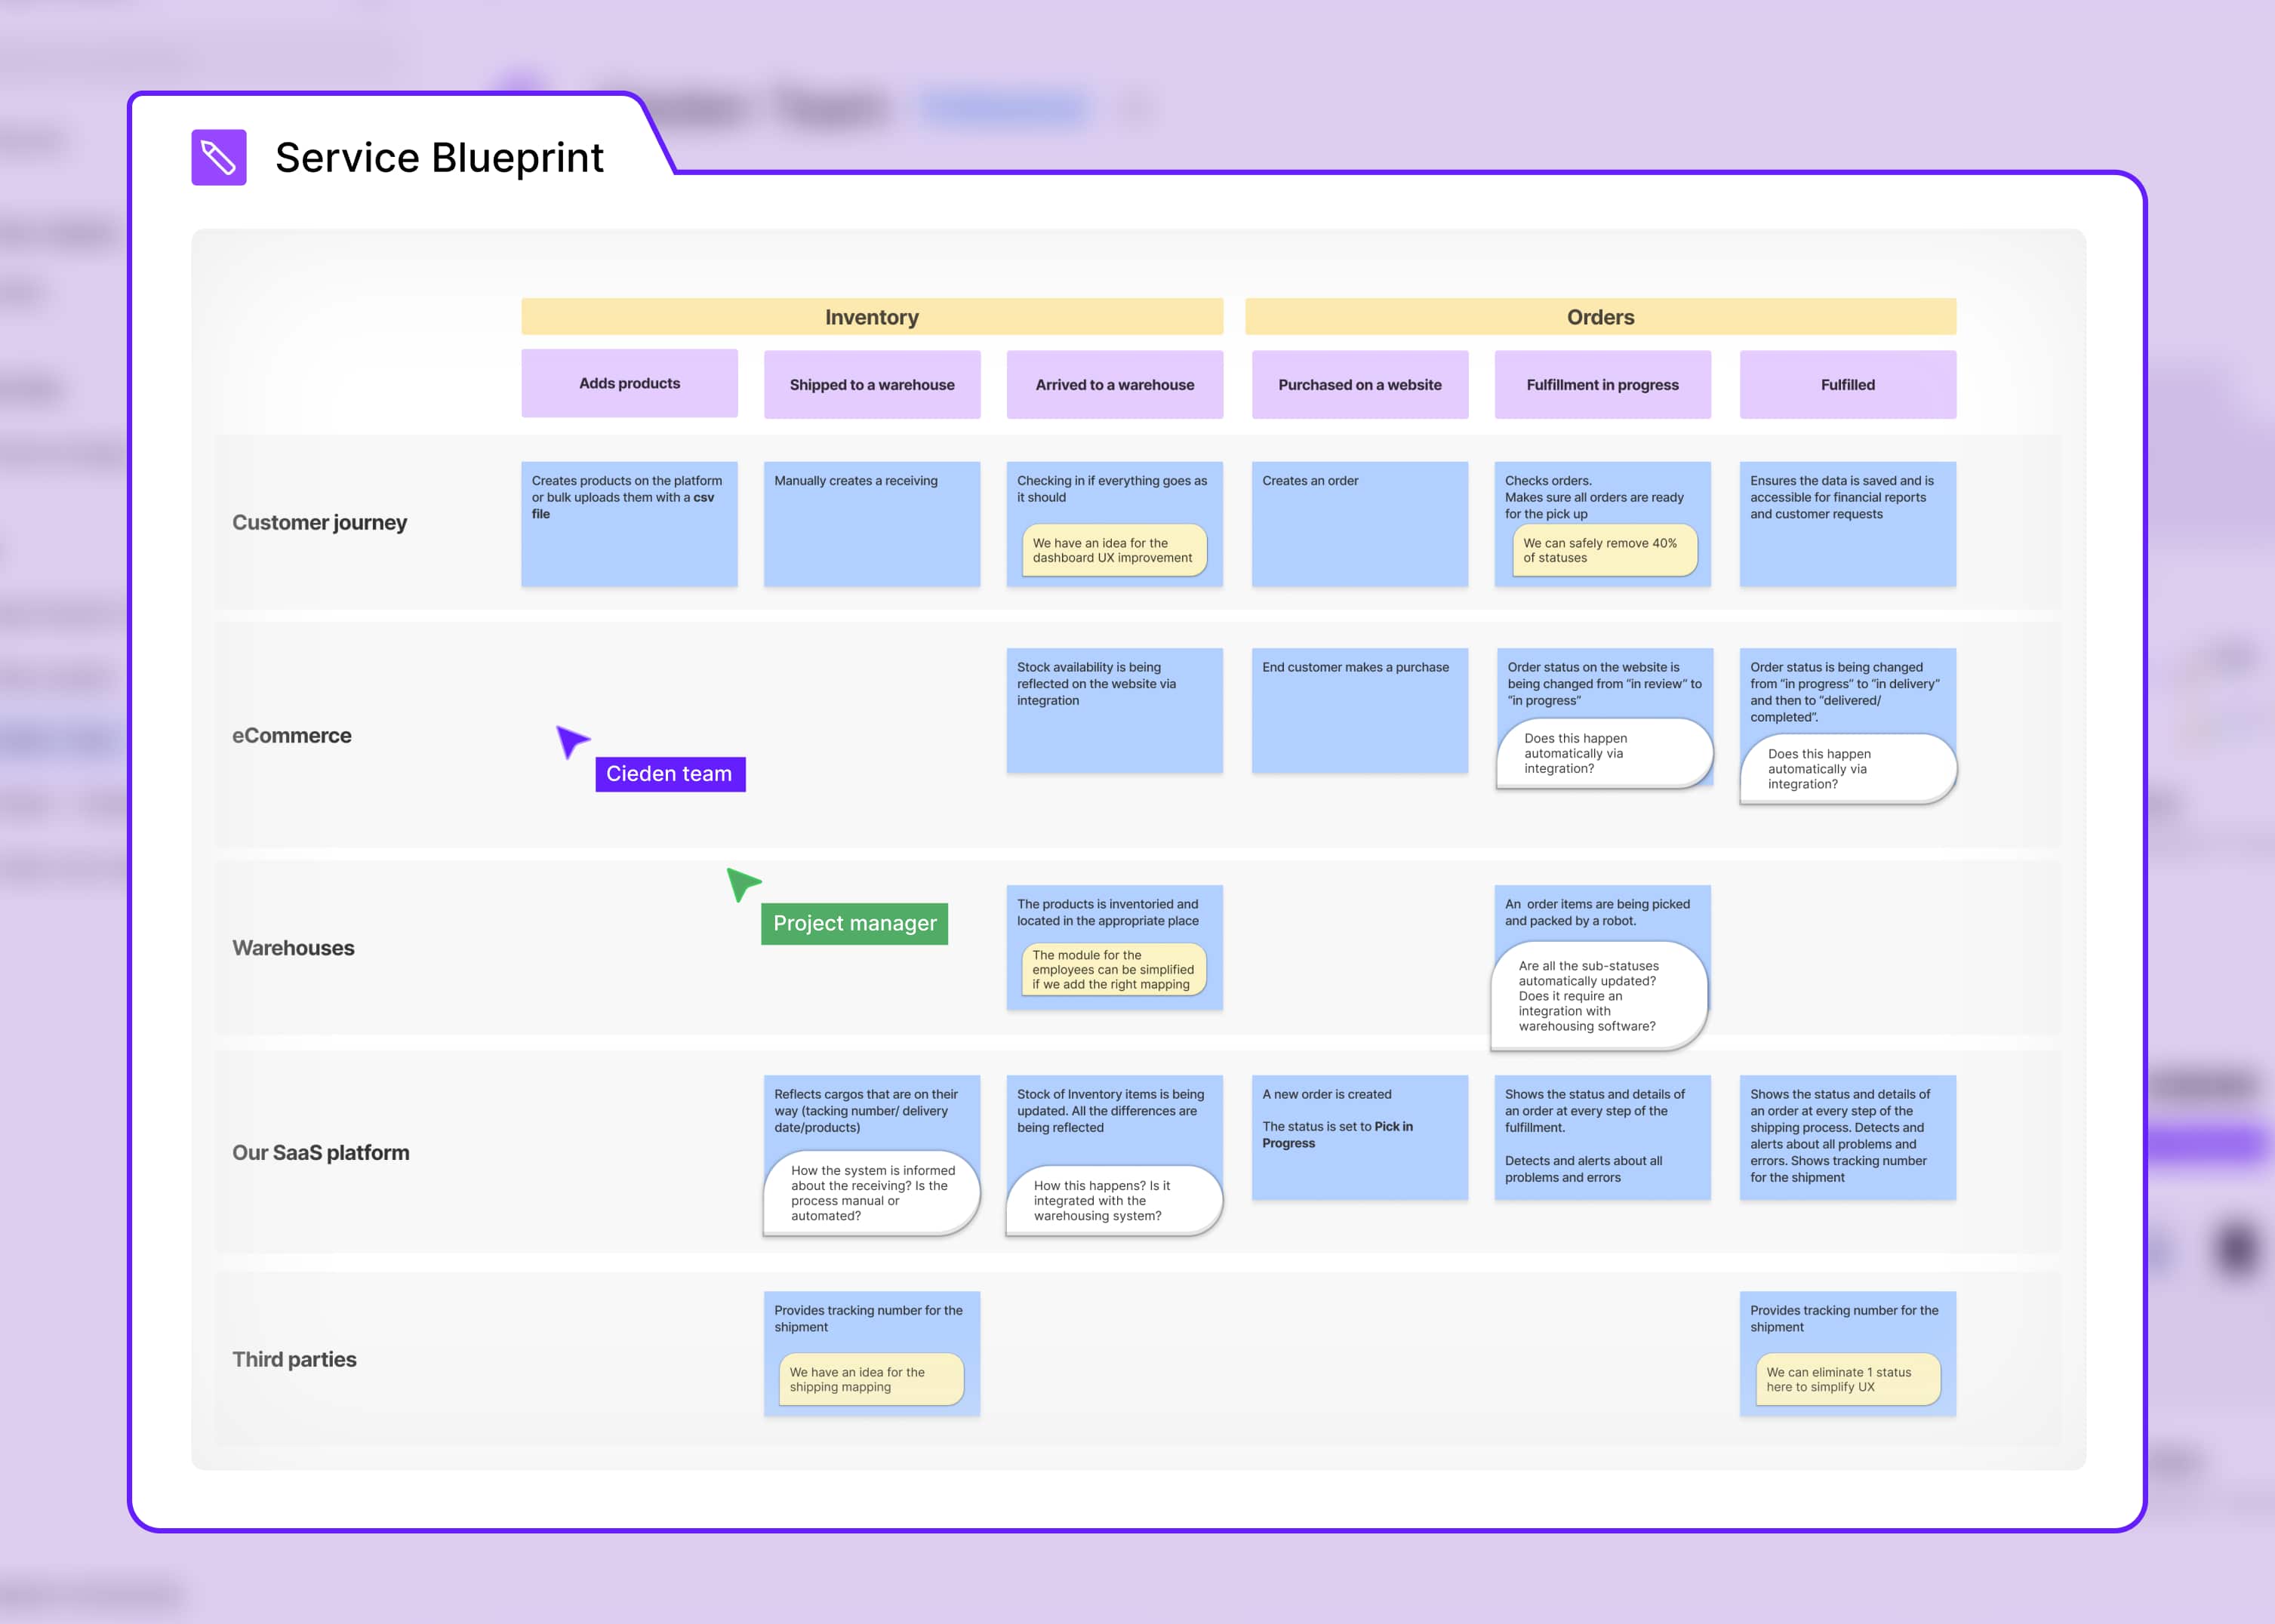The image size is (2275, 1624).
Task: Click the 'Purchased on a website' stage header
Action: coord(1359,384)
